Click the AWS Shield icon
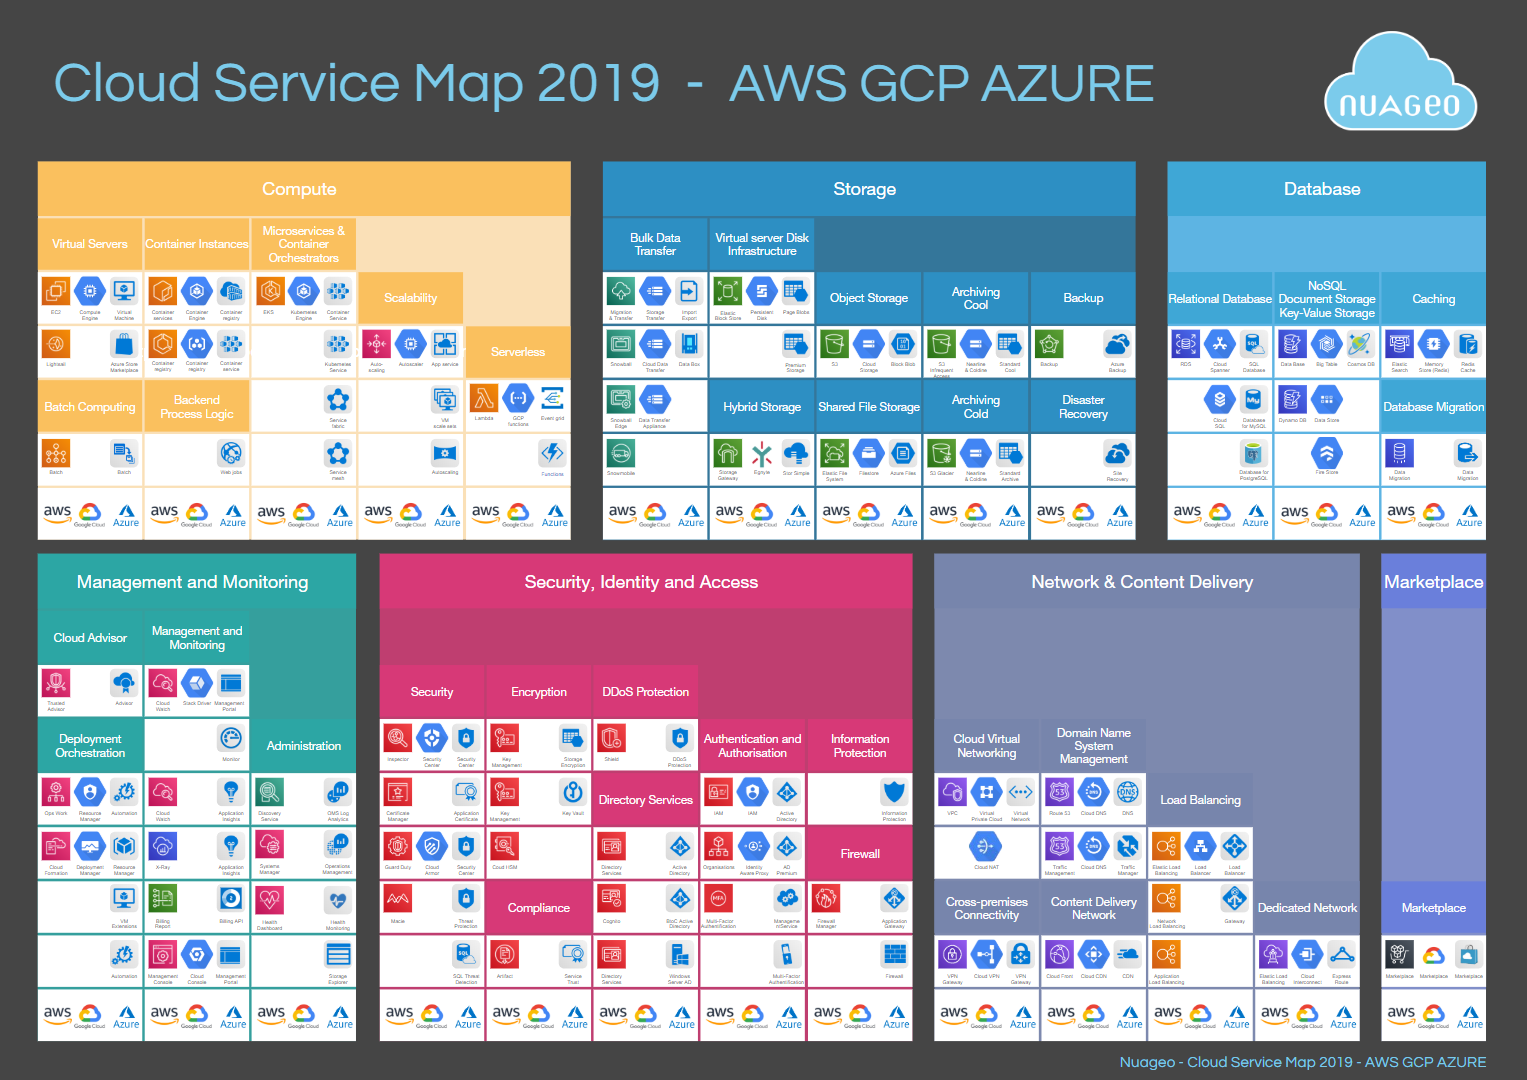Image resolution: width=1527 pixels, height=1080 pixels. tap(611, 739)
